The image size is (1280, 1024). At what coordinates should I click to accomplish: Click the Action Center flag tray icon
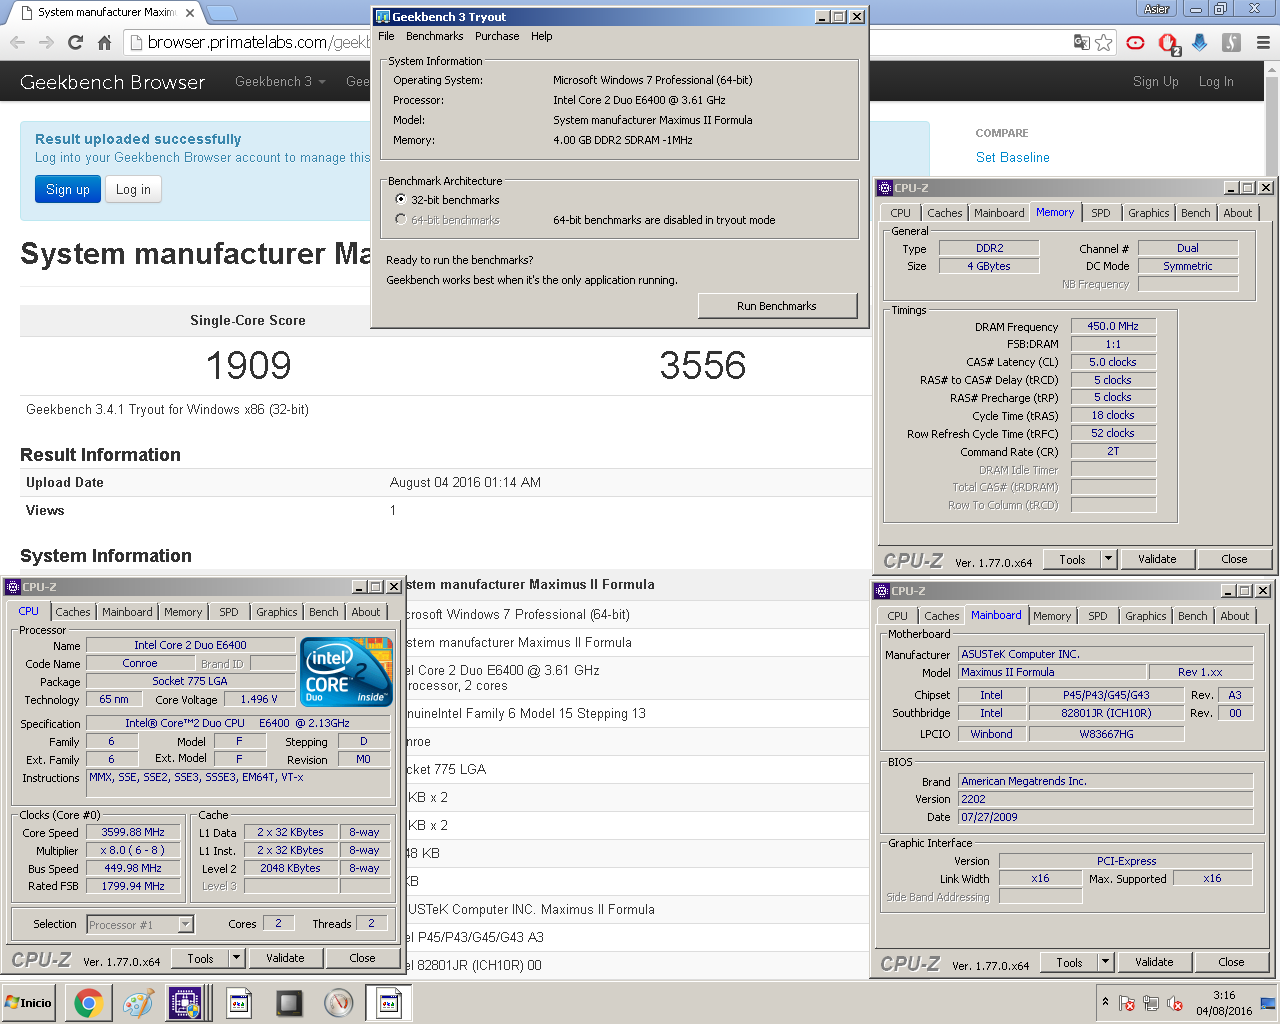click(x=1127, y=1003)
